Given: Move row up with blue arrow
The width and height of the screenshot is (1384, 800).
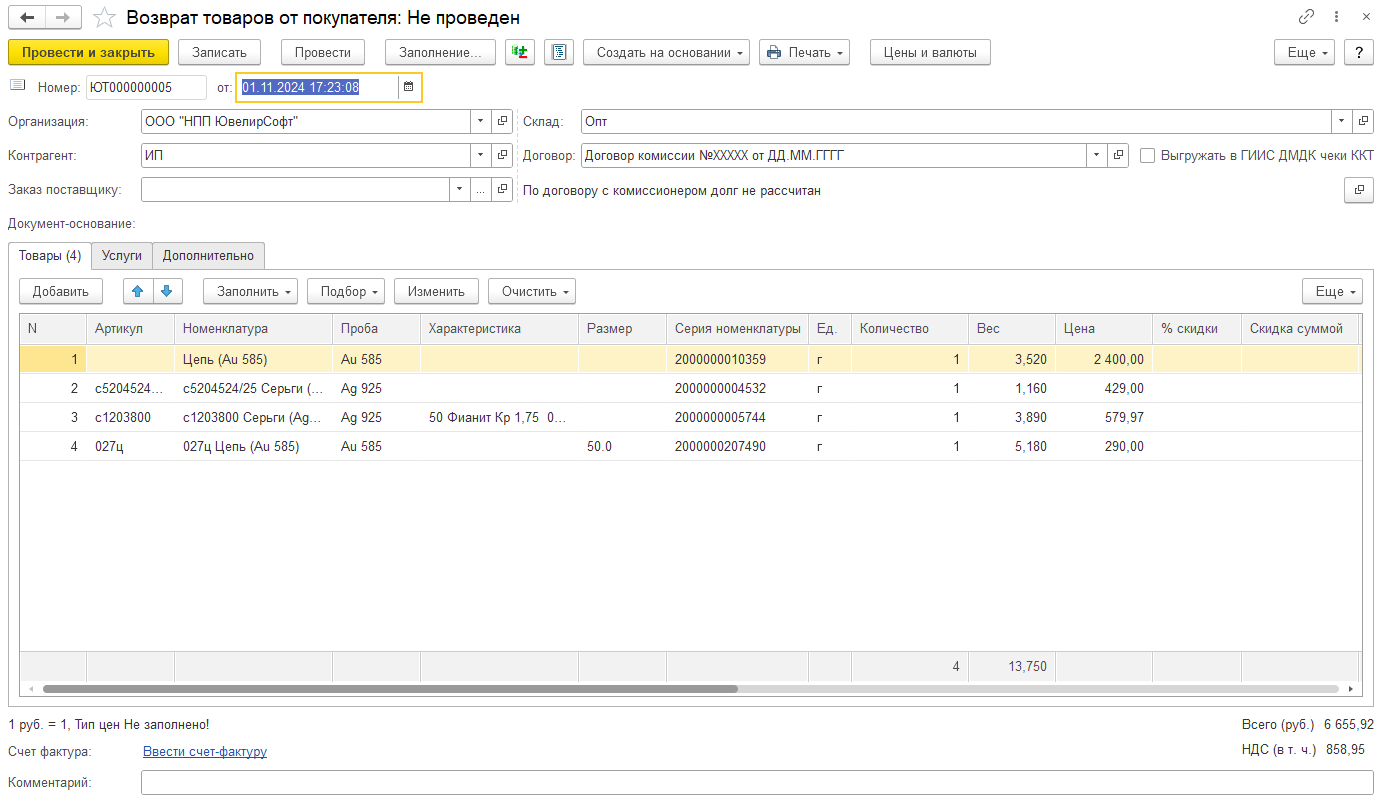Looking at the screenshot, I should click(138, 291).
